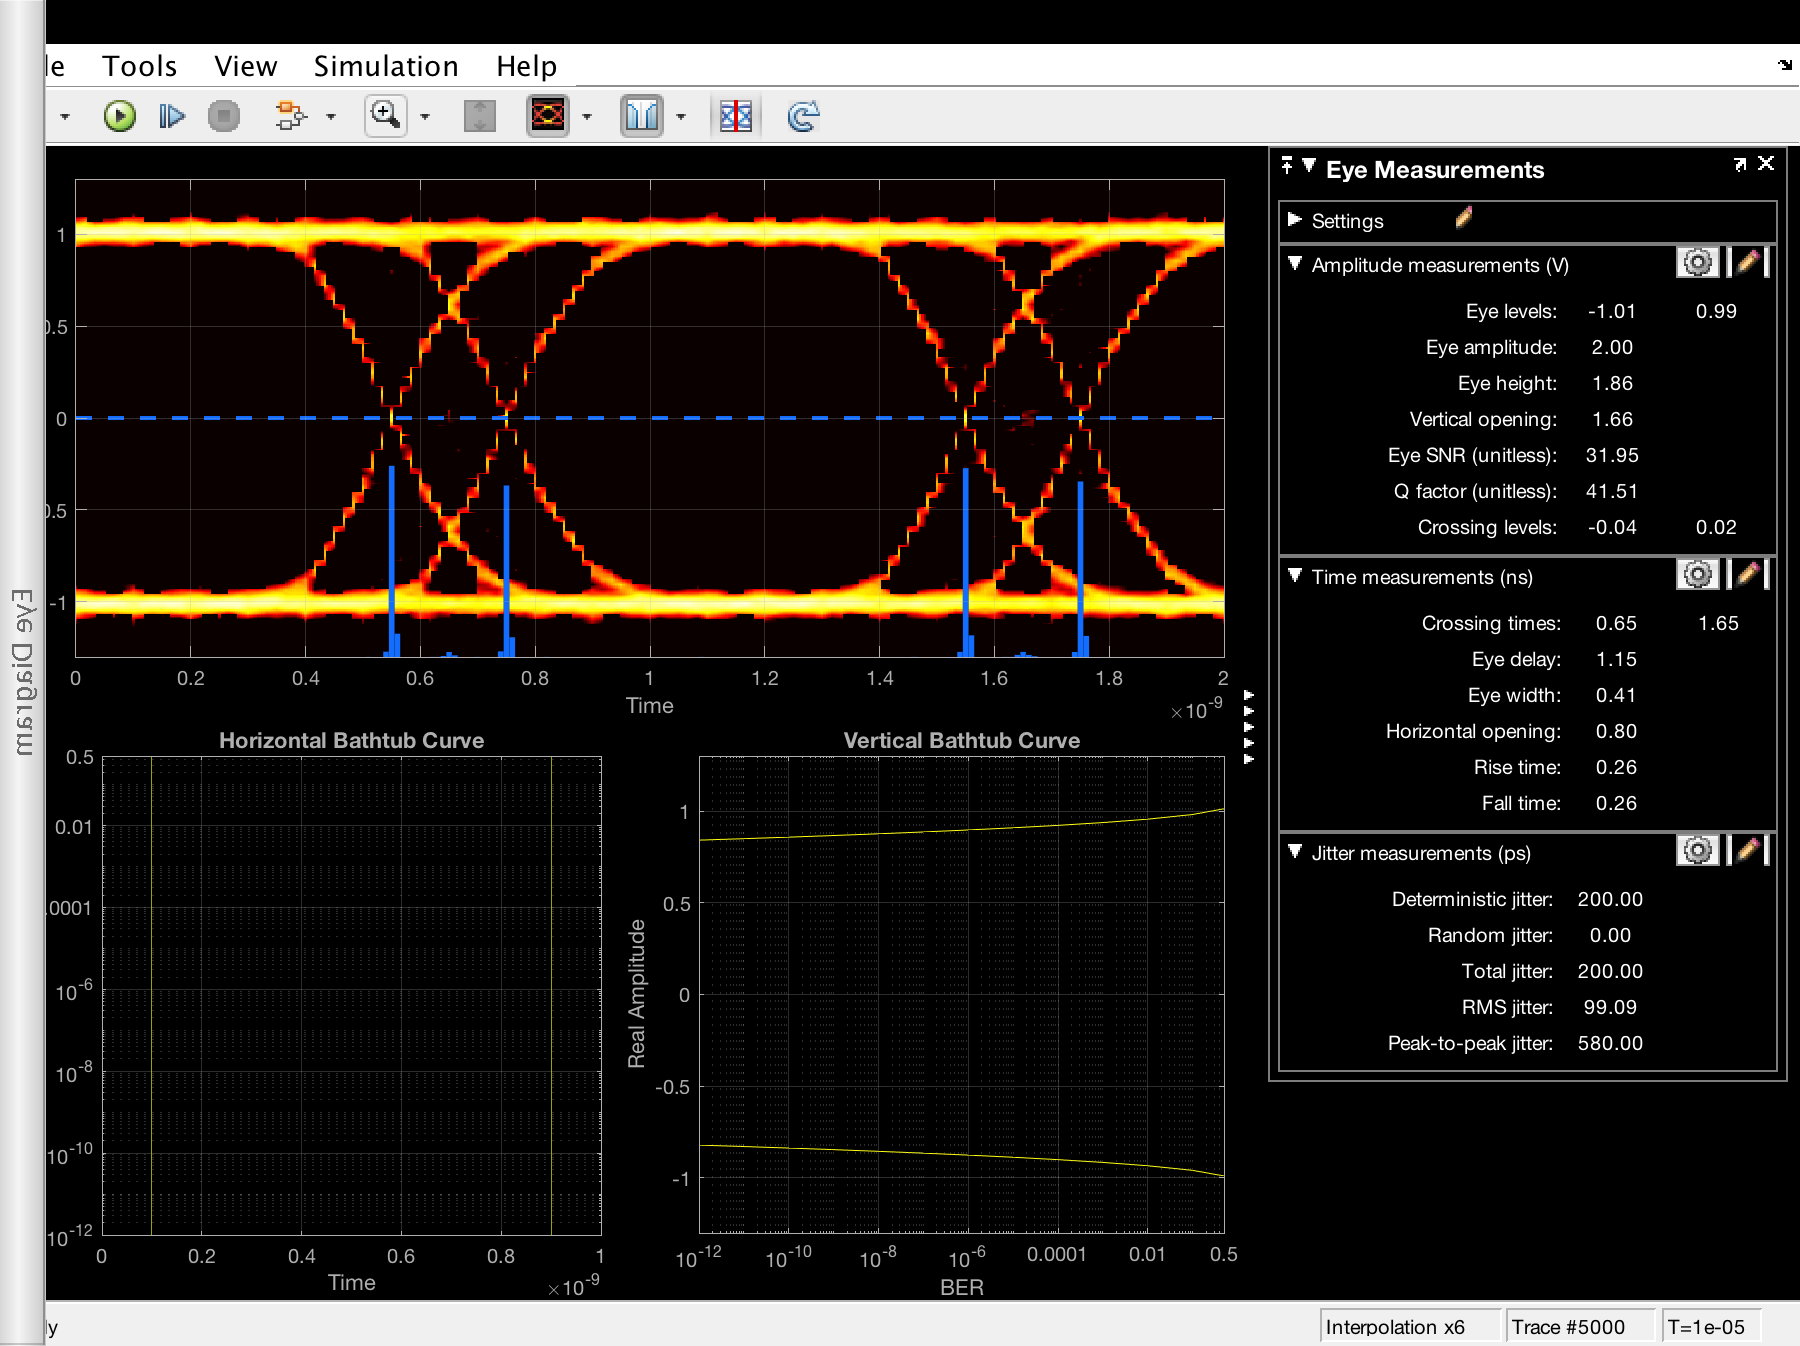The width and height of the screenshot is (1800, 1346).
Task: Toggle the eye diagram display button
Action: pos(548,116)
